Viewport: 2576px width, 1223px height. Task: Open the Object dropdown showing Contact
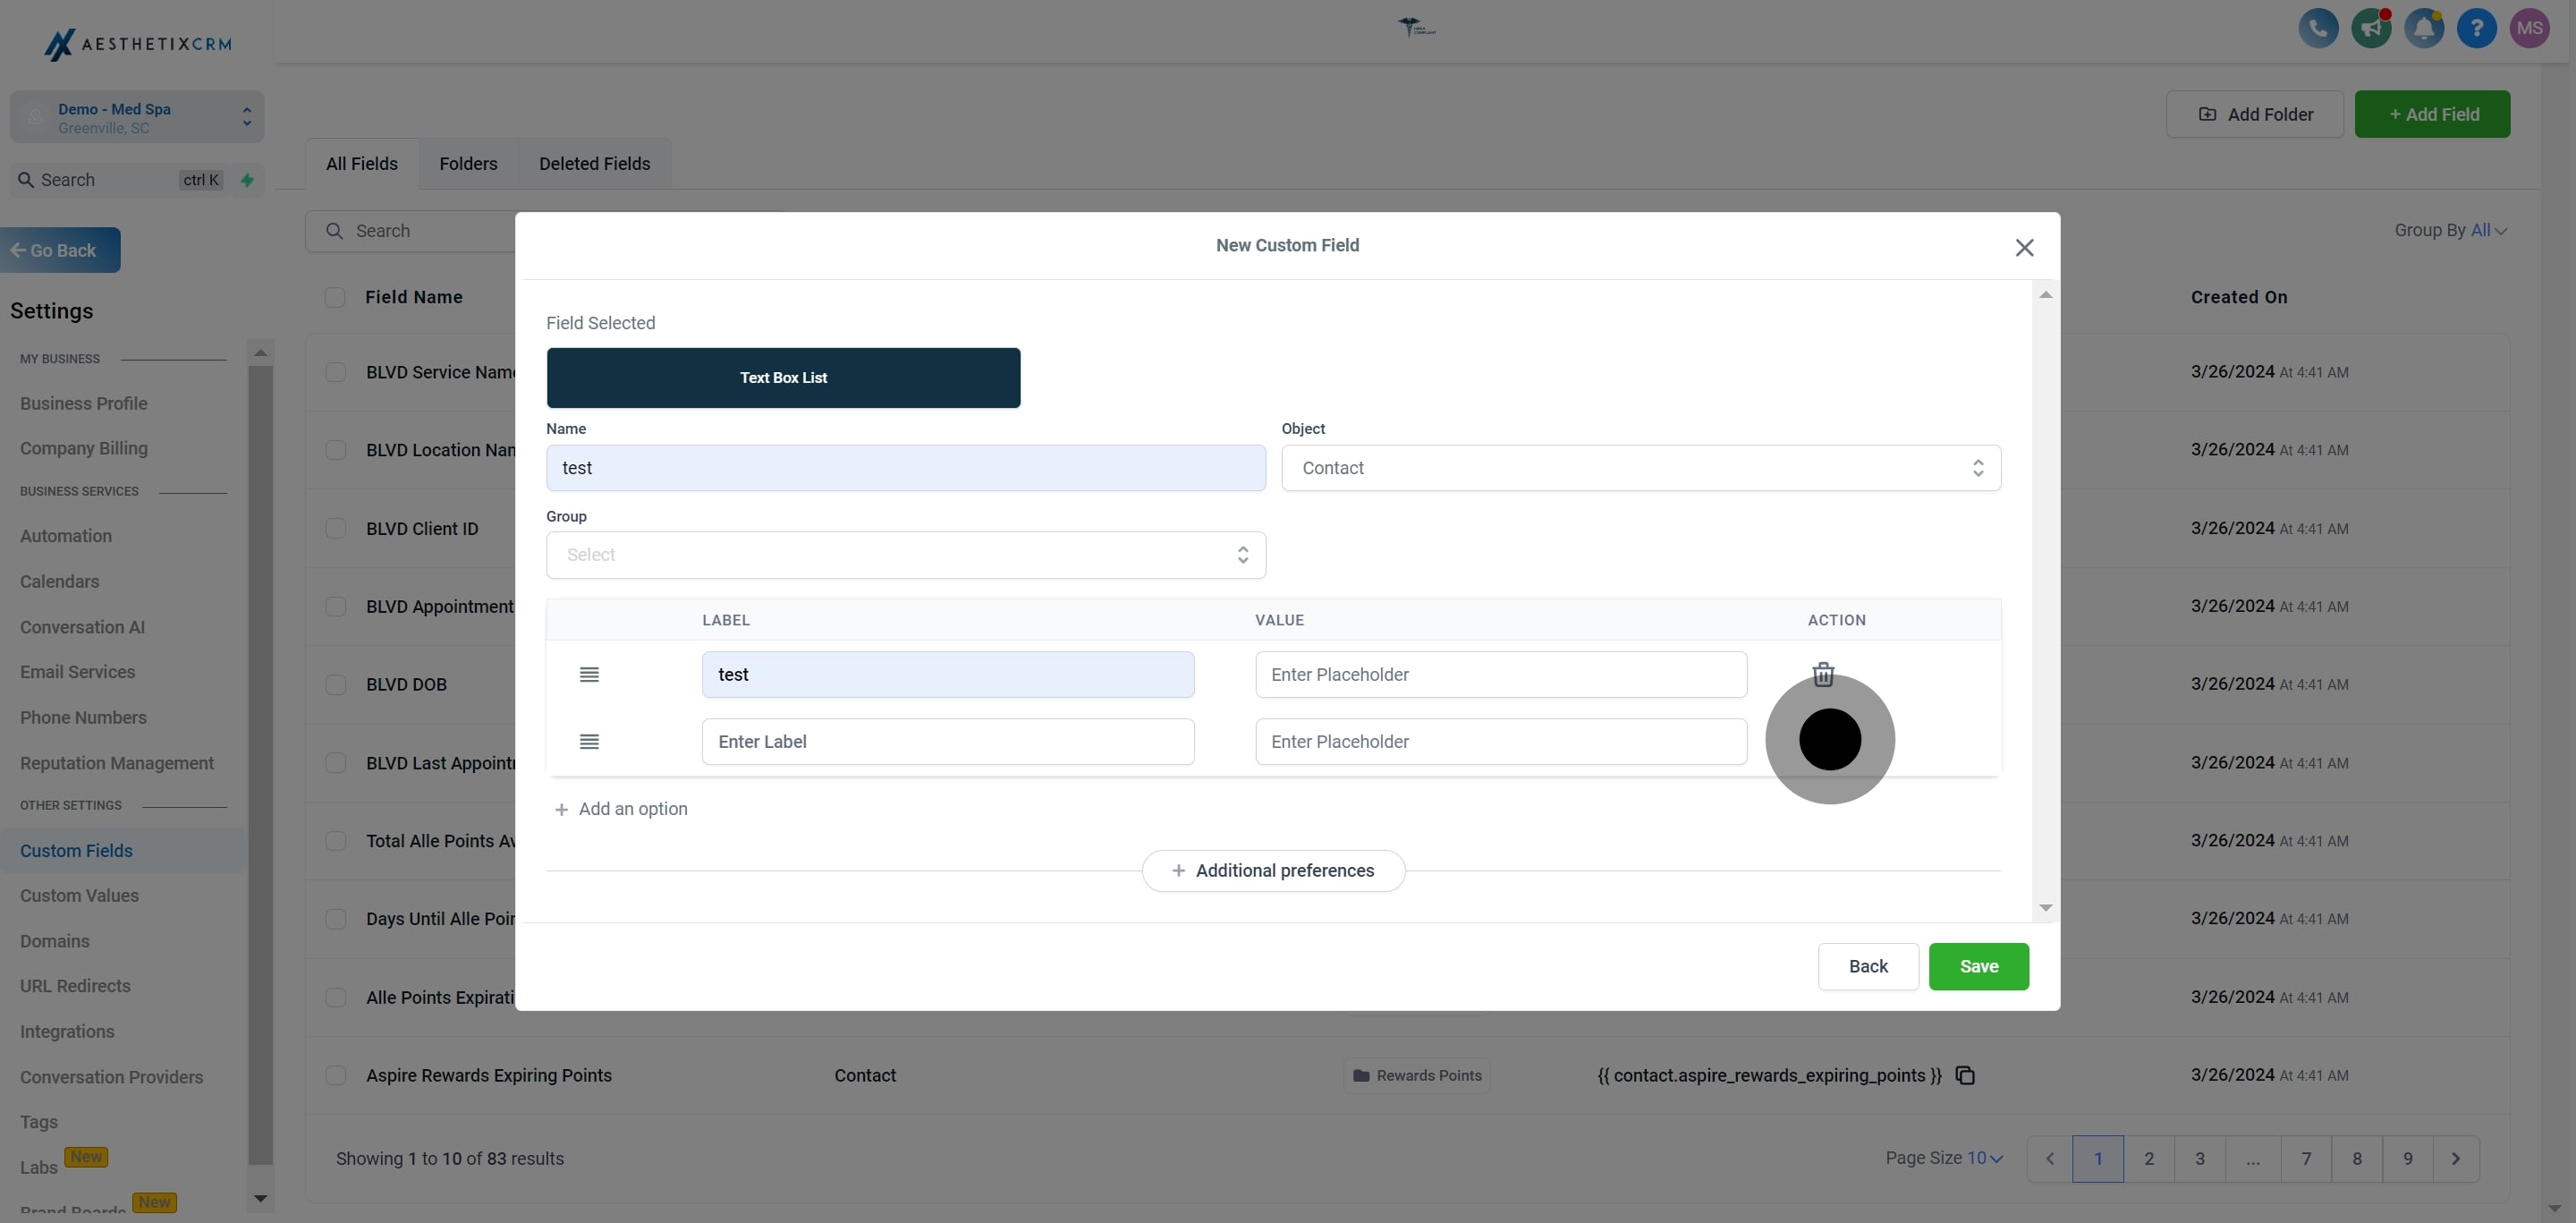click(1640, 468)
